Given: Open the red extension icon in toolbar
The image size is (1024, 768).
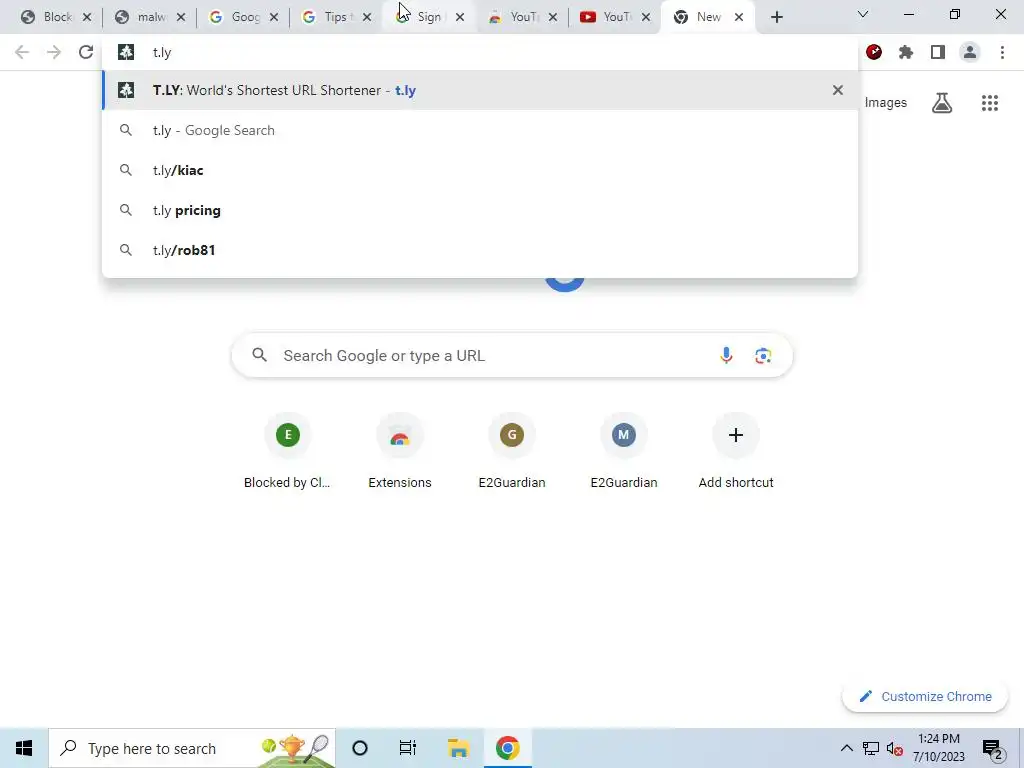Looking at the screenshot, I should [x=874, y=52].
